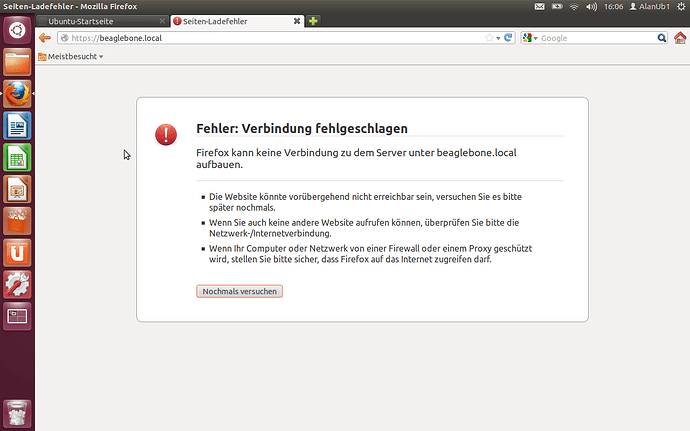The width and height of the screenshot is (690, 431).
Task: Open the Workspace Switcher
Action: (x=17, y=316)
